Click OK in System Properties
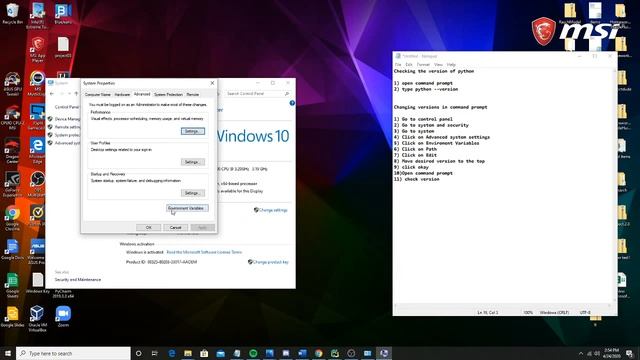Viewport: 640px width, 360px height. (148, 227)
